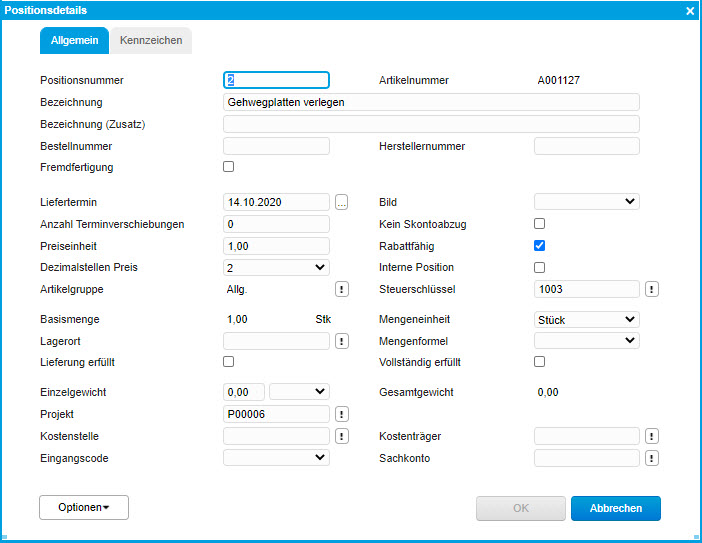
Task: Open Kostenstelle lookup icon
Action: [341, 436]
